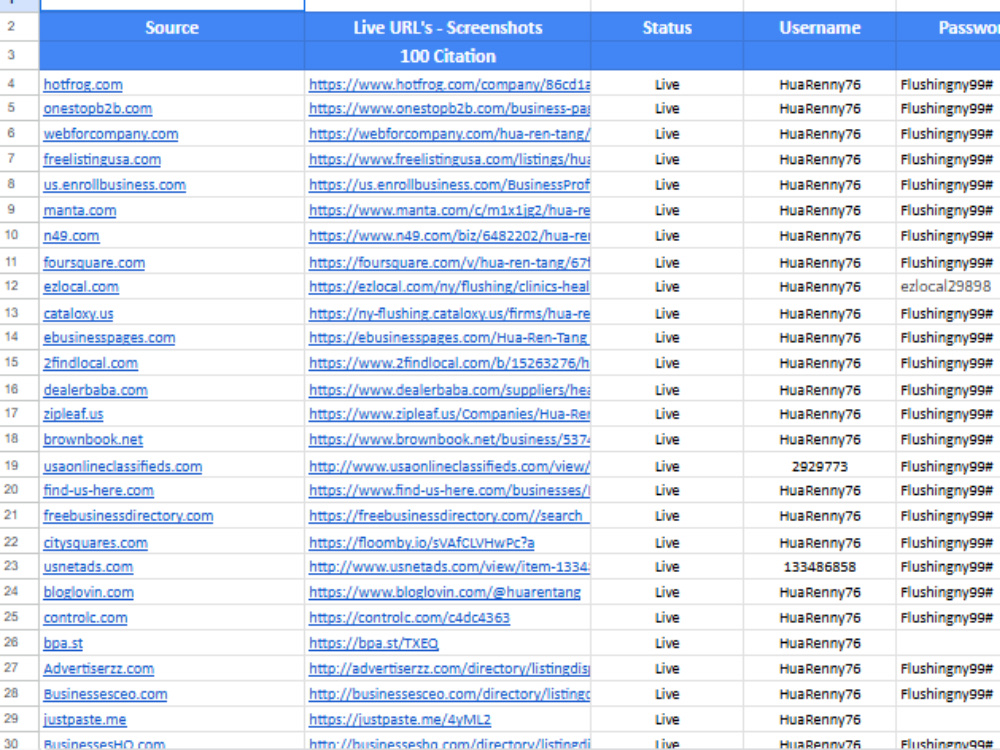The width and height of the screenshot is (1000, 750).
Task: Open the usnetads.com/view live URL
Action: click(450, 568)
